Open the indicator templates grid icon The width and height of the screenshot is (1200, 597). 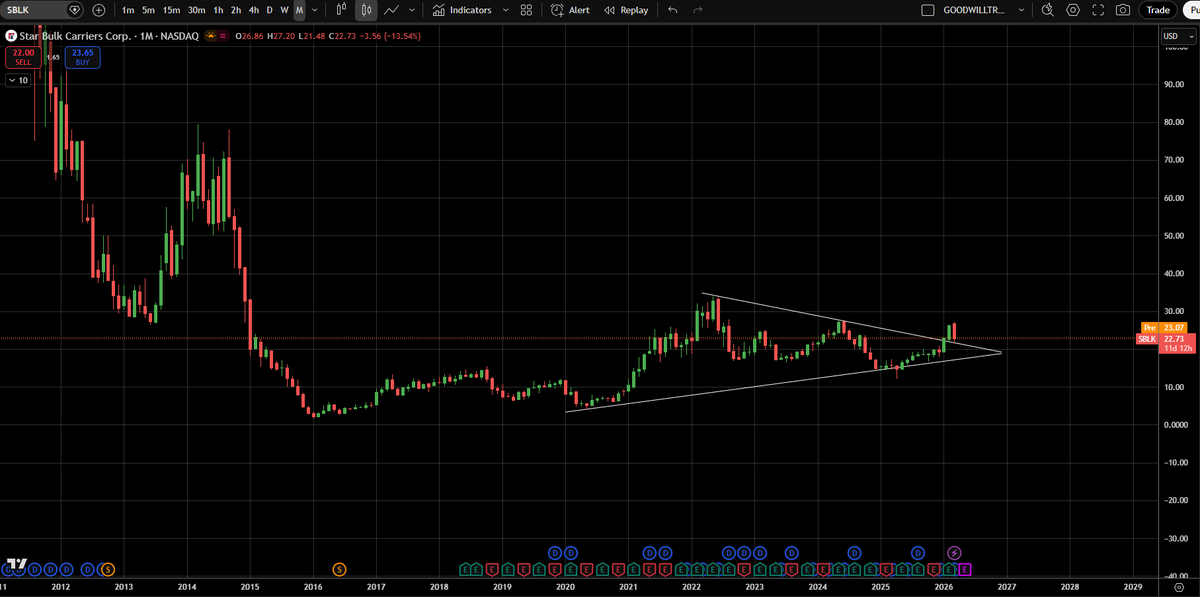pos(526,10)
